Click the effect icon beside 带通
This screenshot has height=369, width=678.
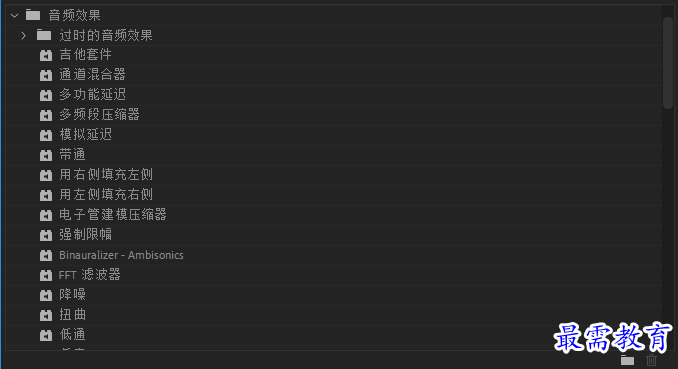[46, 155]
